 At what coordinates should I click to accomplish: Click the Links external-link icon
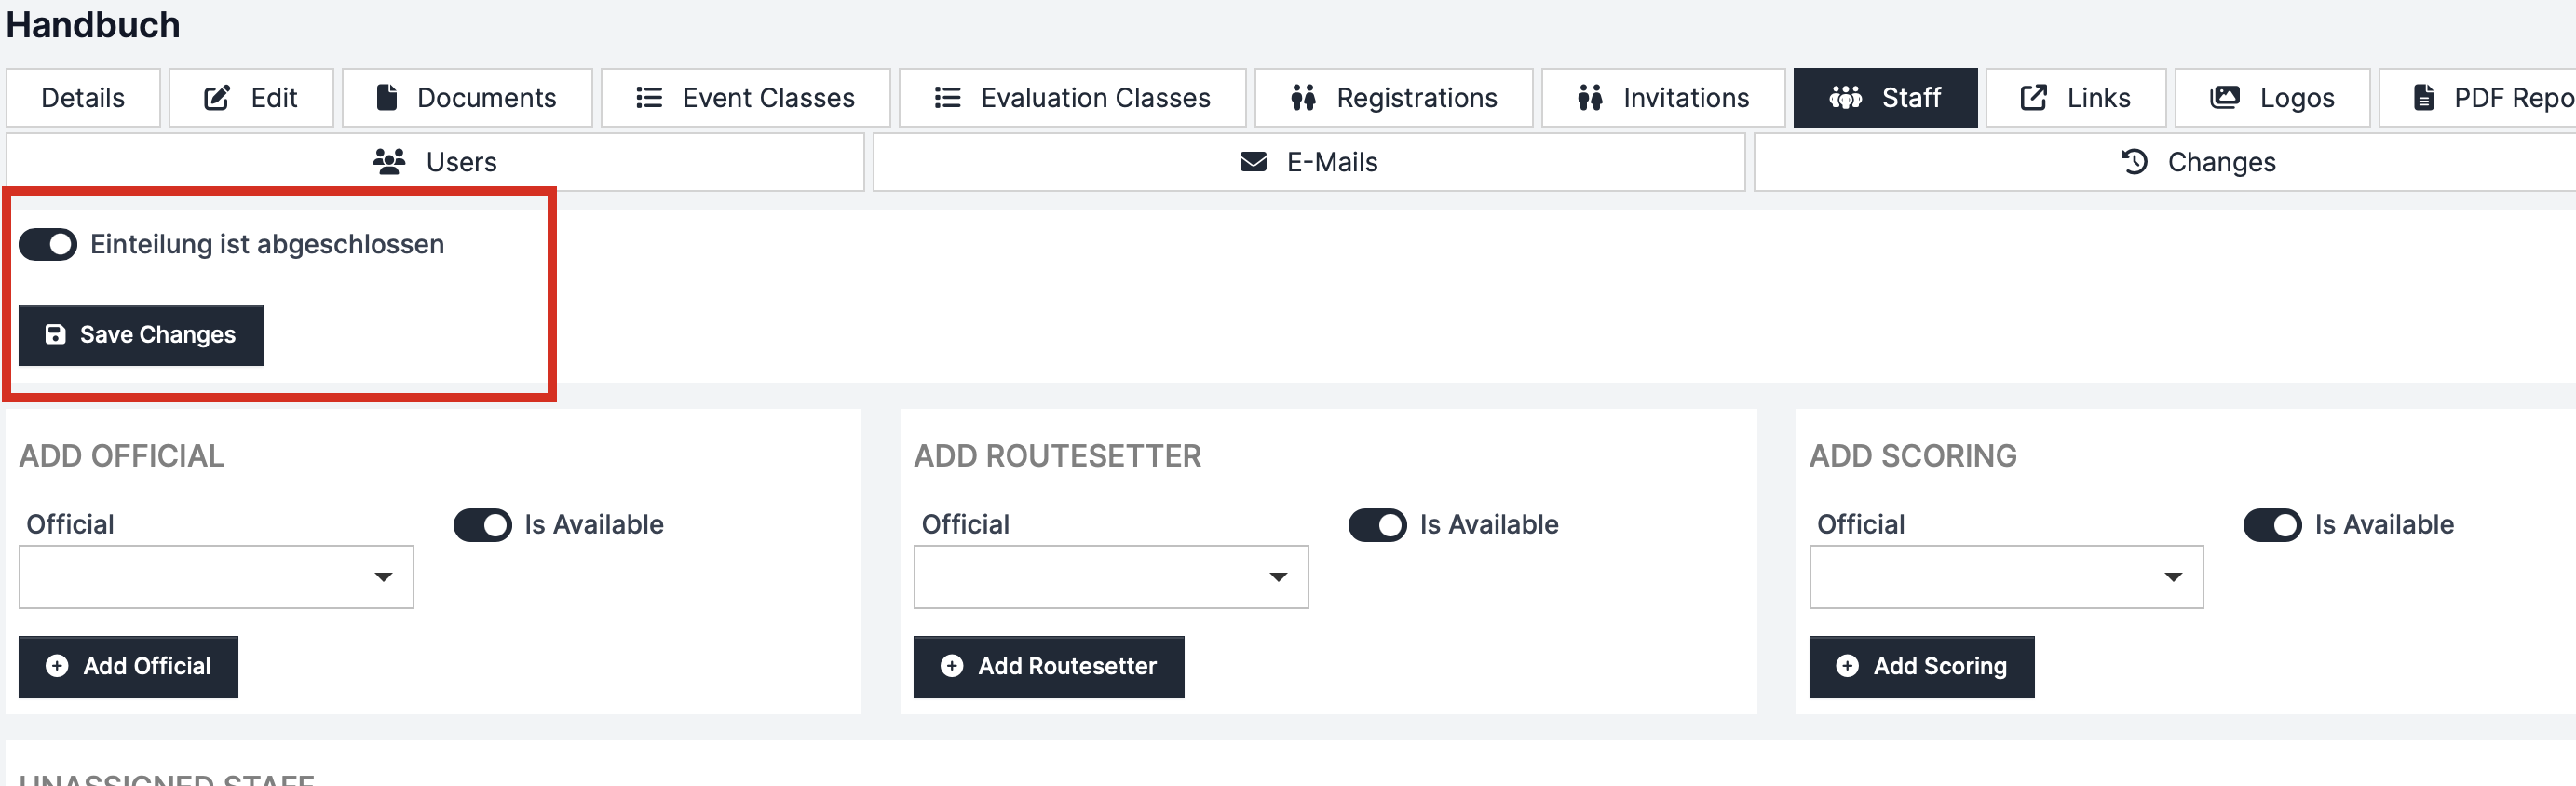point(2033,98)
